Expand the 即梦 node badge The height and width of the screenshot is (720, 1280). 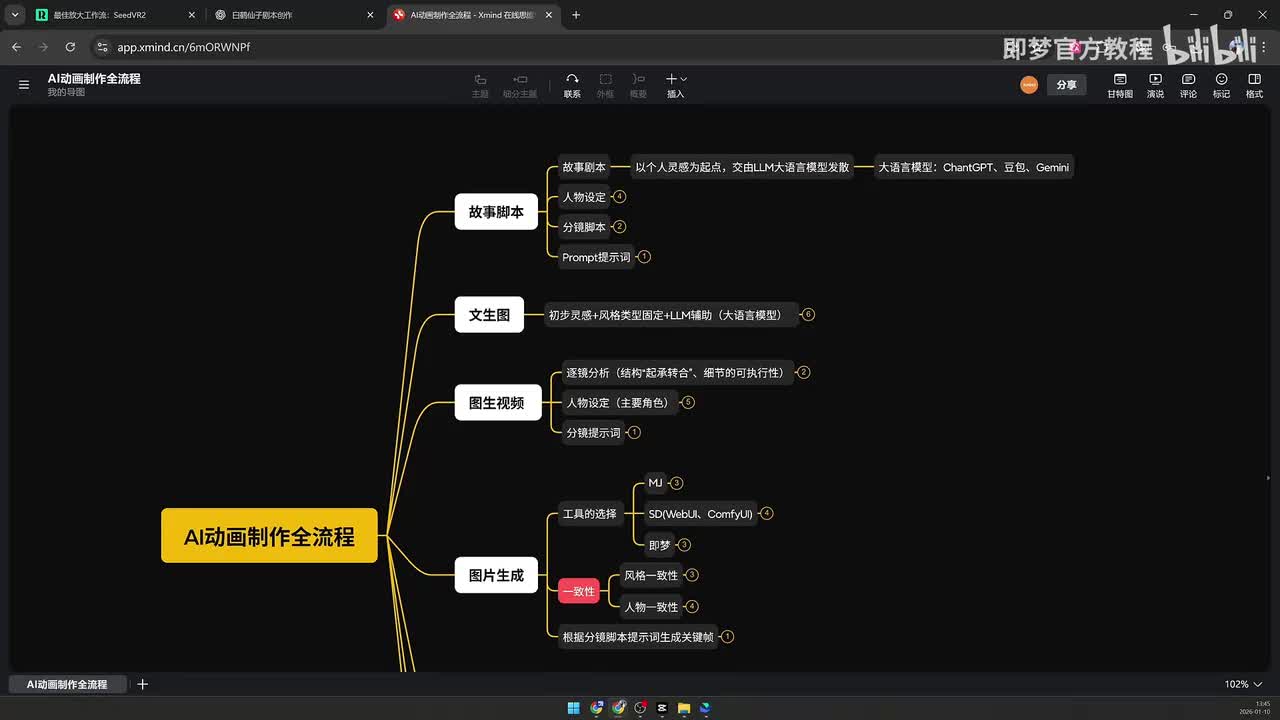tap(685, 545)
